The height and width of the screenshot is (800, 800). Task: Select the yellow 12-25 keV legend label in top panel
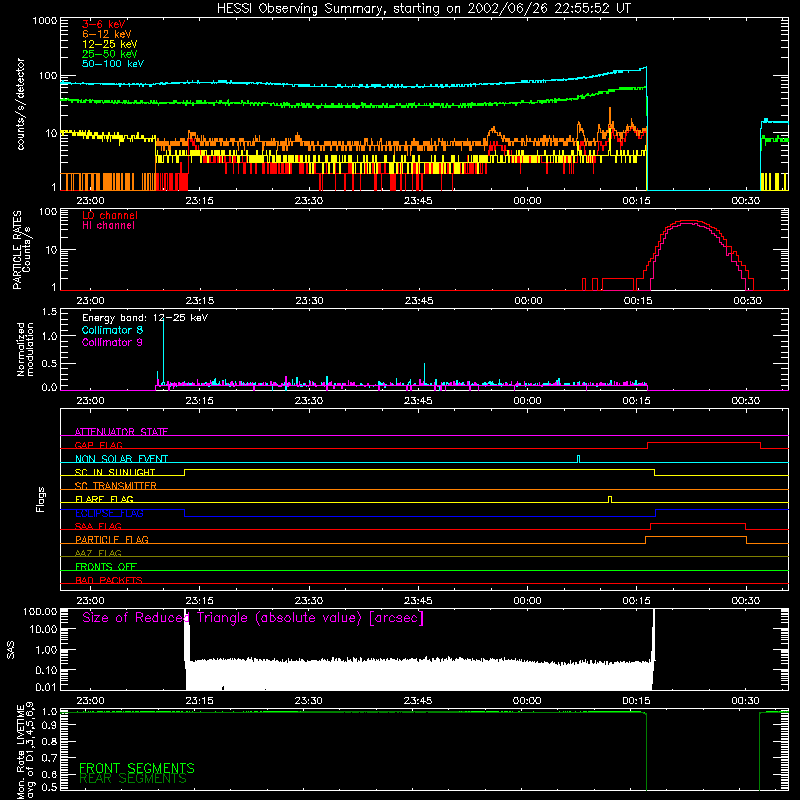[110, 44]
